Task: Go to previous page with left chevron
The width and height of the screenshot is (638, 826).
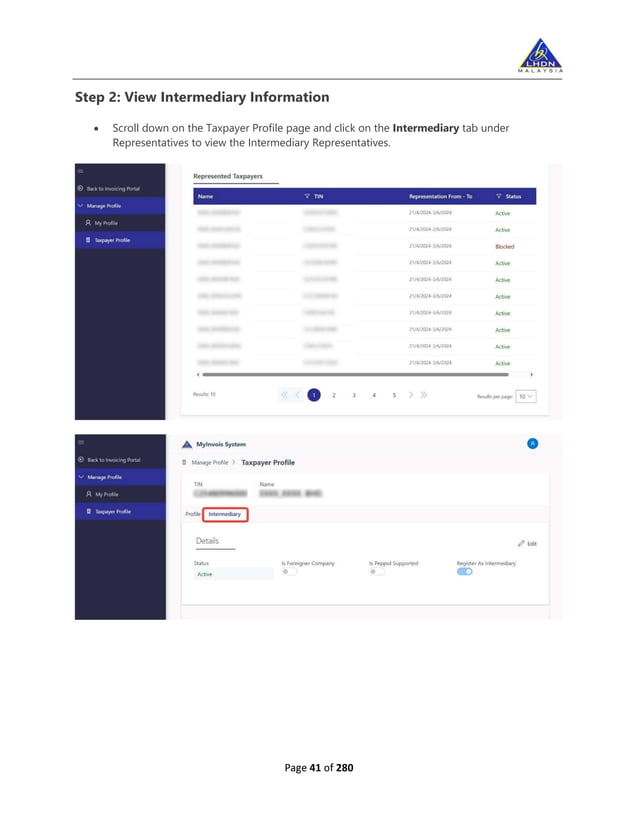Action: coord(298,395)
